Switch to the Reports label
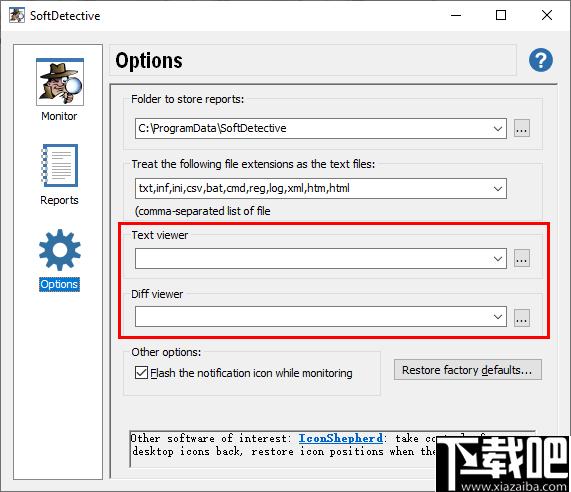The width and height of the screenshot is (571, 492). click(59, 200)
